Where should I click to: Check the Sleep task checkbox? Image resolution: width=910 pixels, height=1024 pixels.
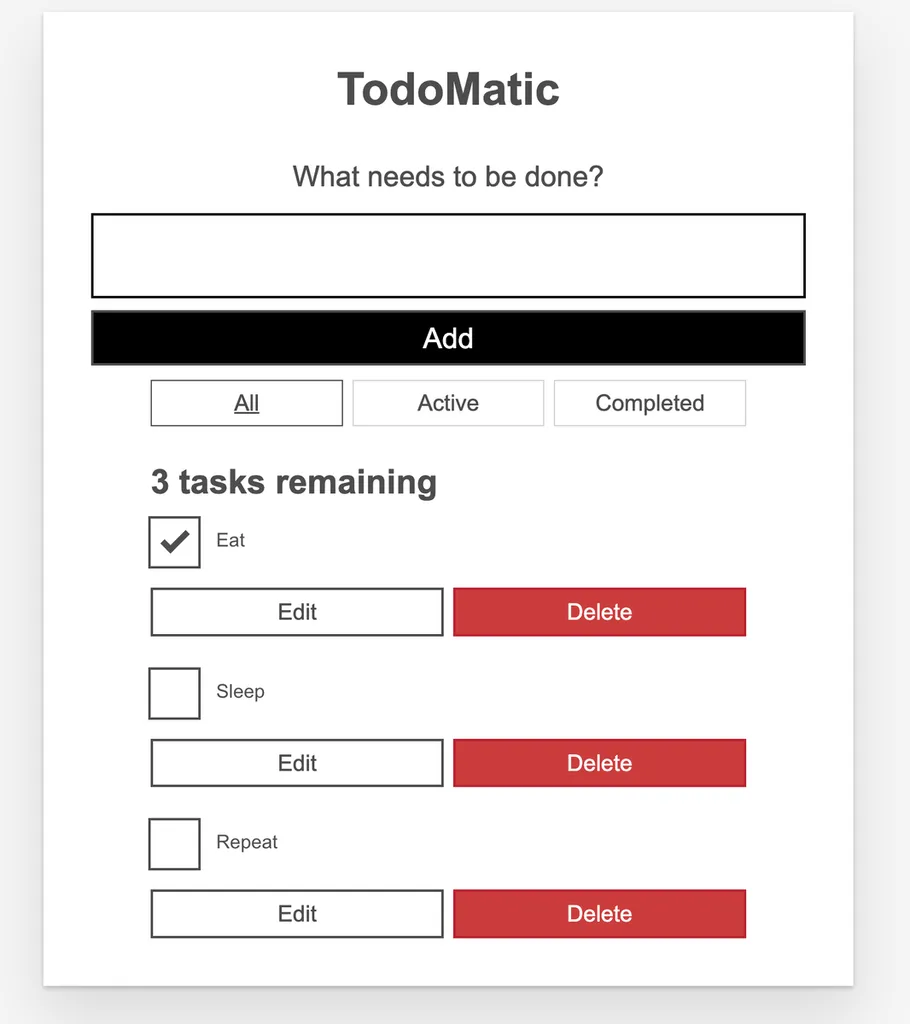175,693
